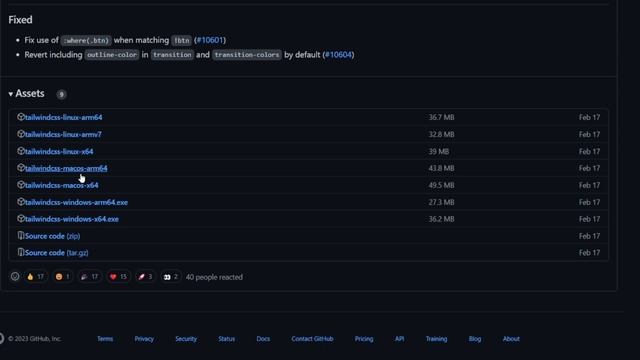Image resolution: width=640 pixels, height=360 pixels.
Task: Open About footer link
Action: pos(511,339)
